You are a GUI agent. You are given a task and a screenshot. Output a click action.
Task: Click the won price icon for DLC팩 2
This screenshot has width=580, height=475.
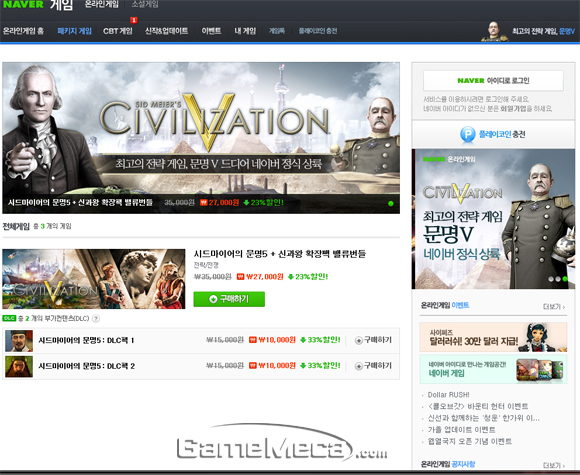(x=253, y=366)
